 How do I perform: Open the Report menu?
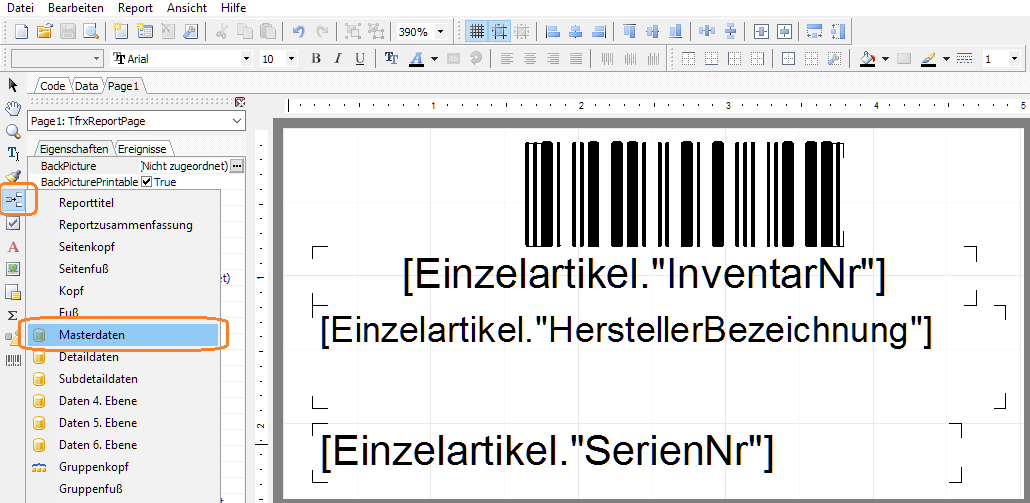pos(135,8)
